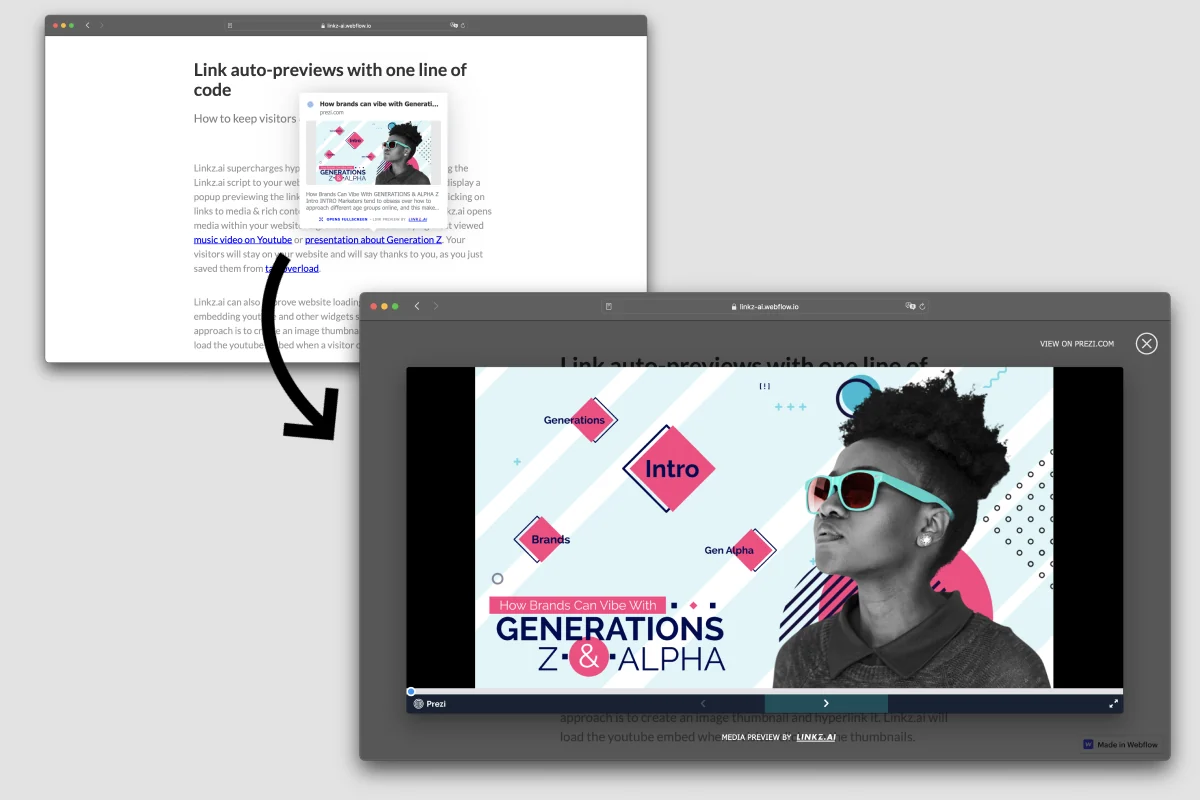The height and width of the screenshot is (800, 1200).
Task: Open the Made in Webflow badge
Action: tap(1121, 744)
